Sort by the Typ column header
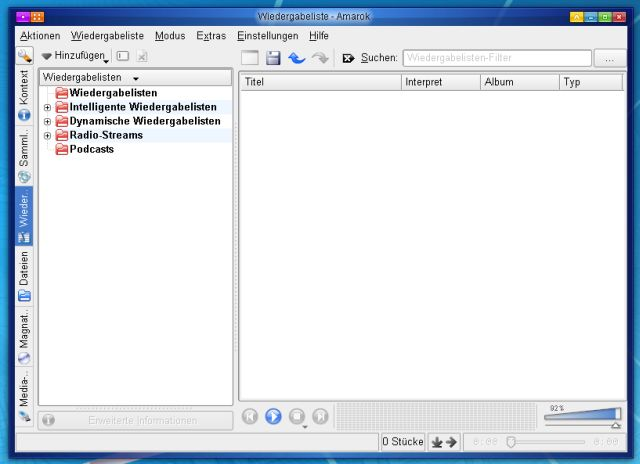 (591, 82)
